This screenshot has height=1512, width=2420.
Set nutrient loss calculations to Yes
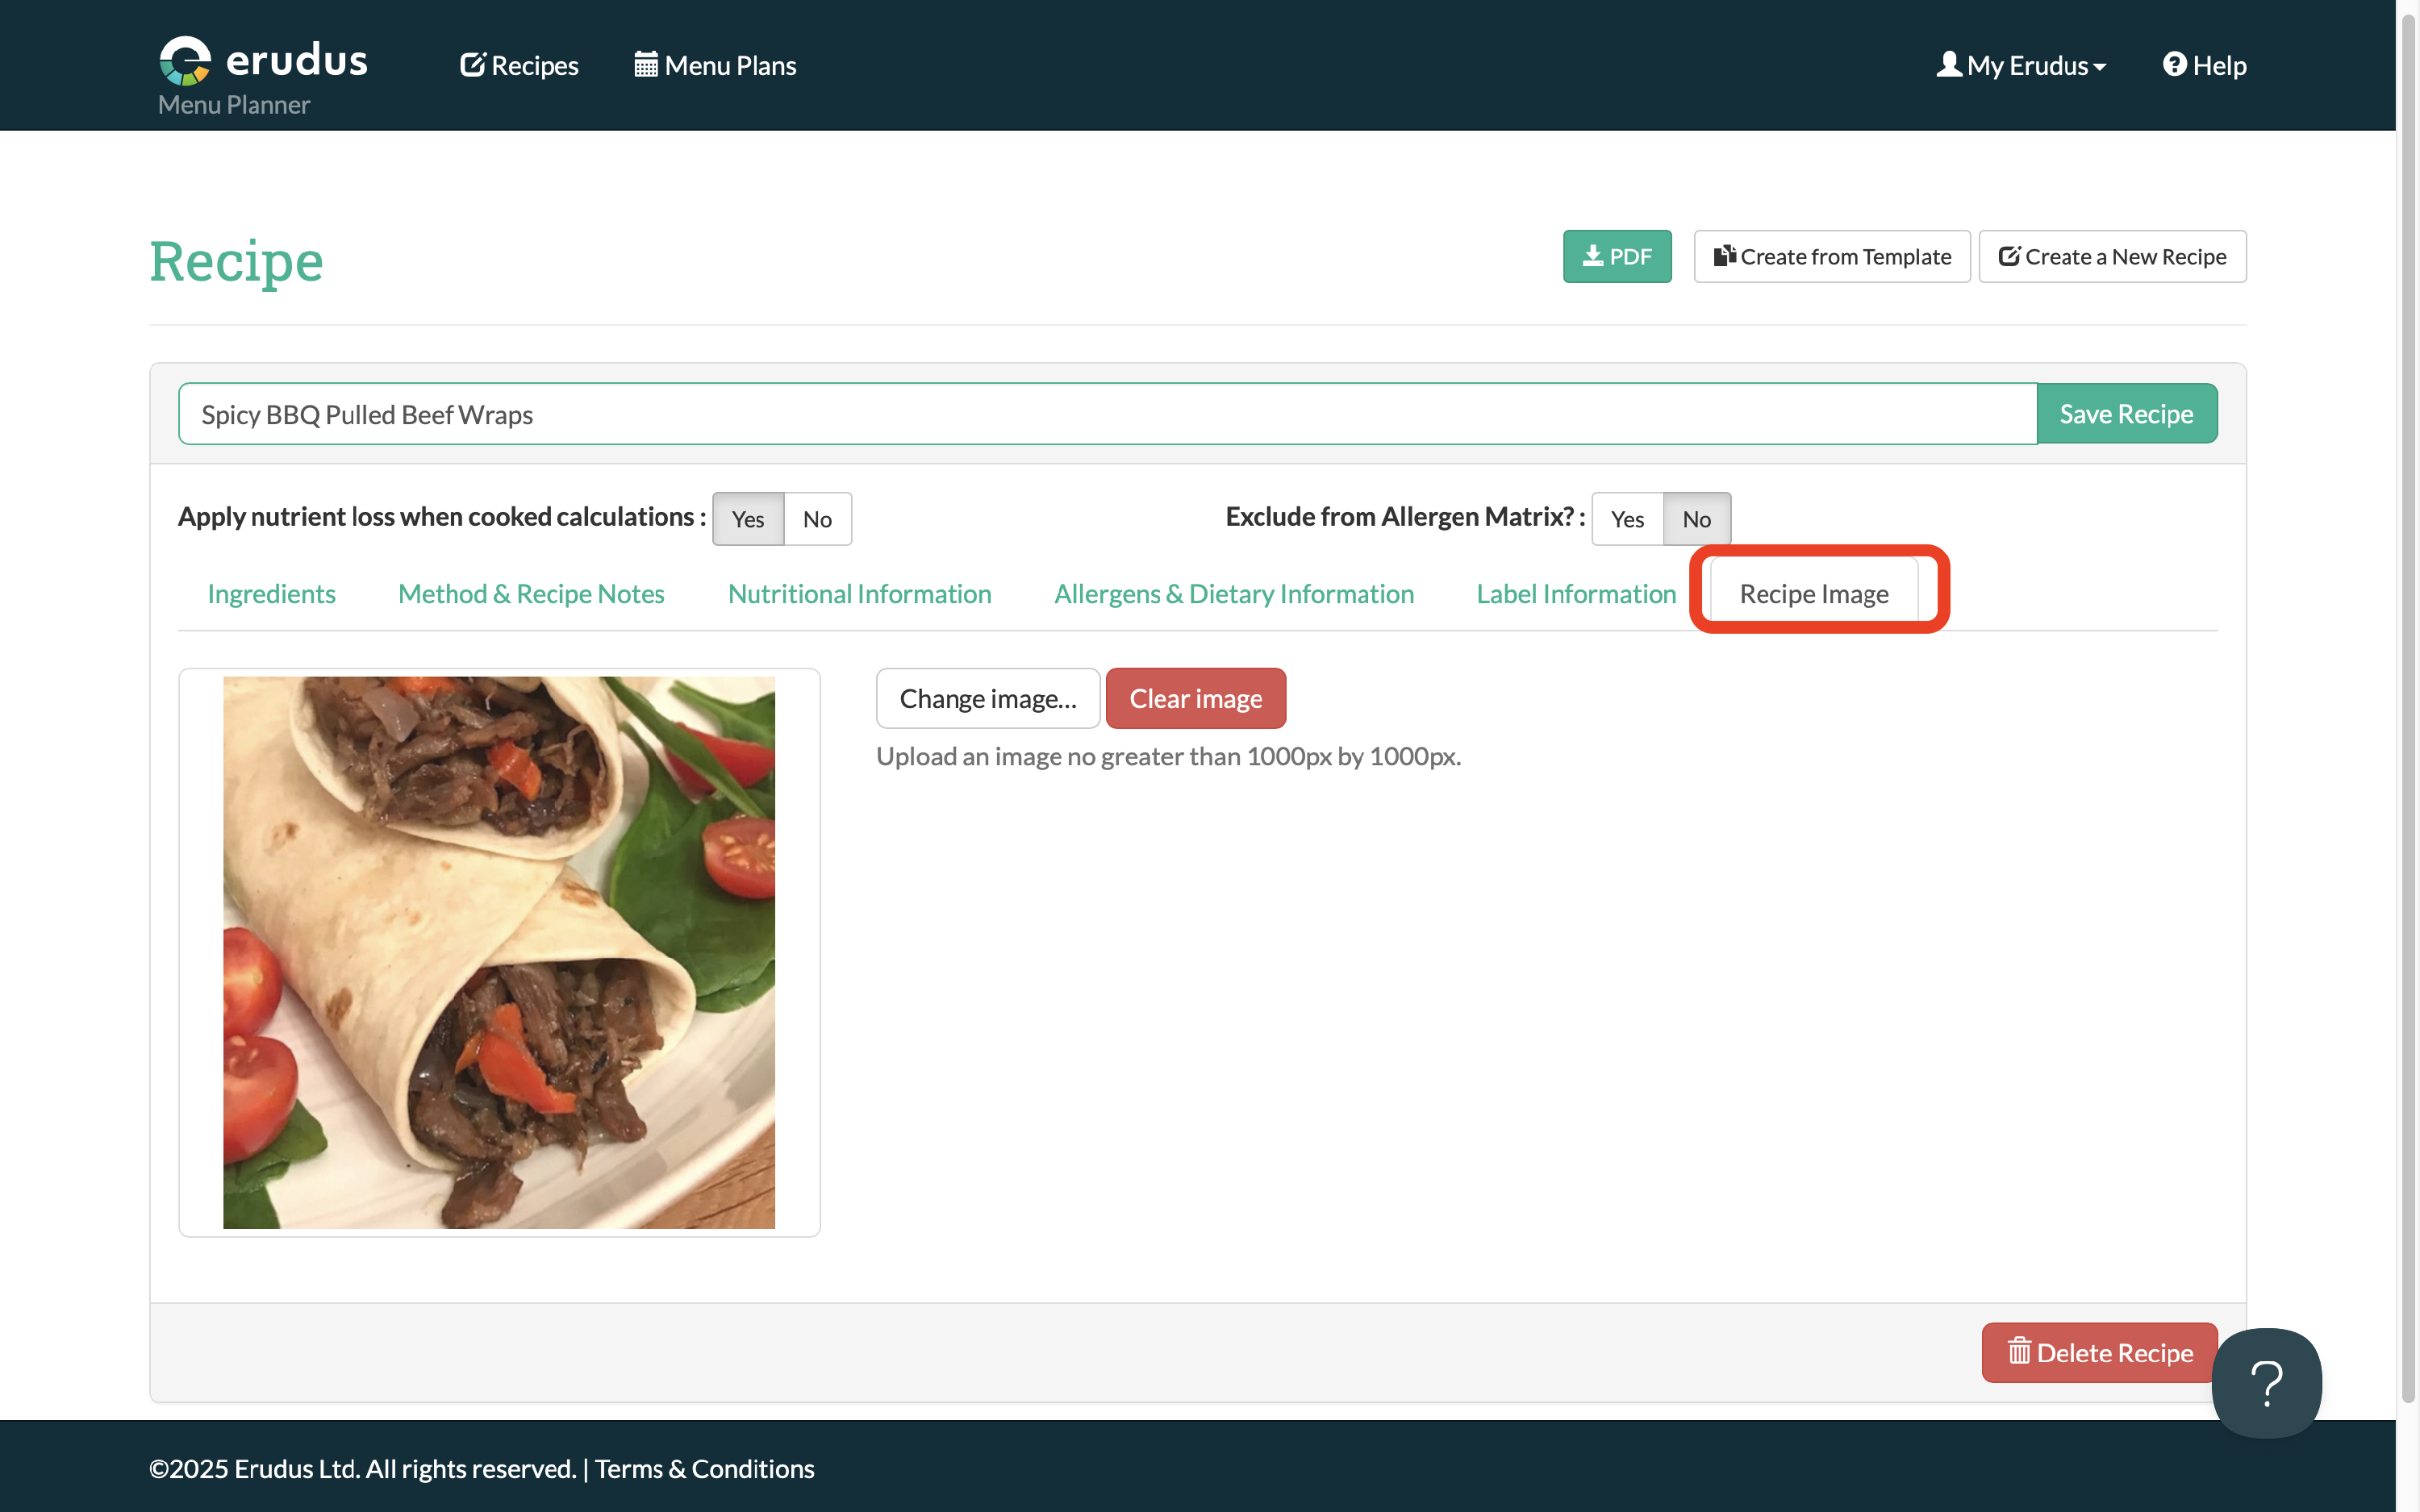point(747,519)
